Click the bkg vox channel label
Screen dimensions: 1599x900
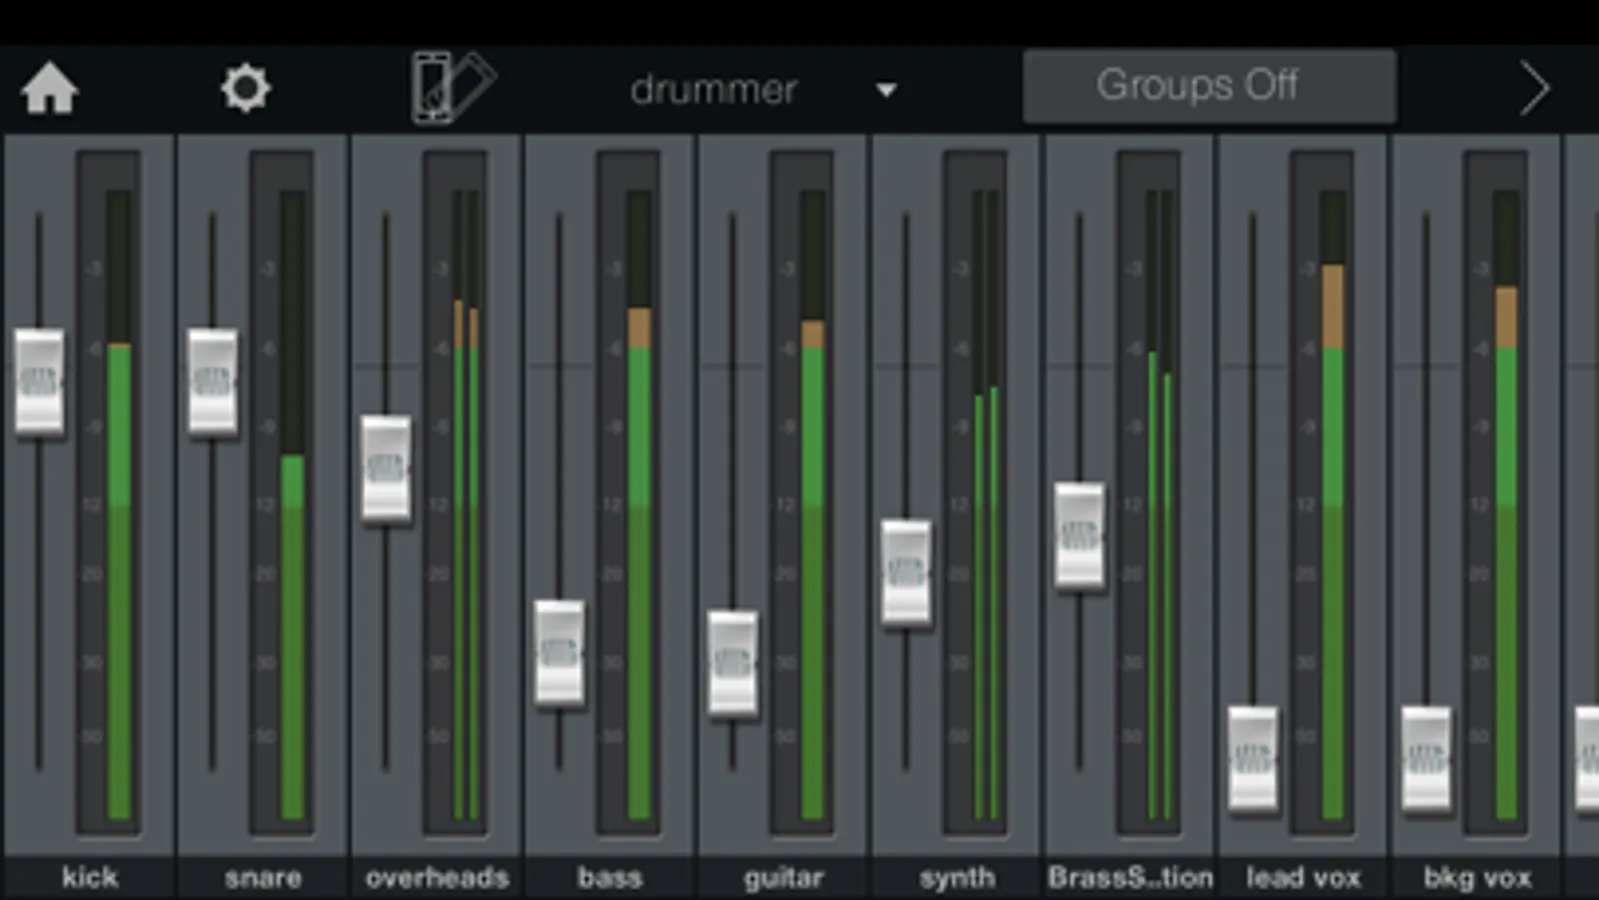[x=1477, y=878]
